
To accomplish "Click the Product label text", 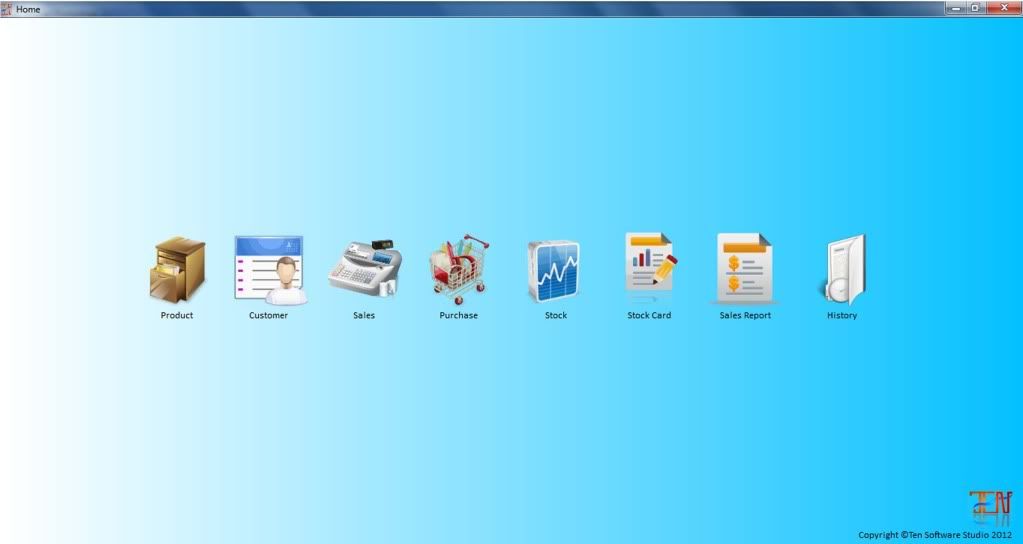I will pos(177,315).
